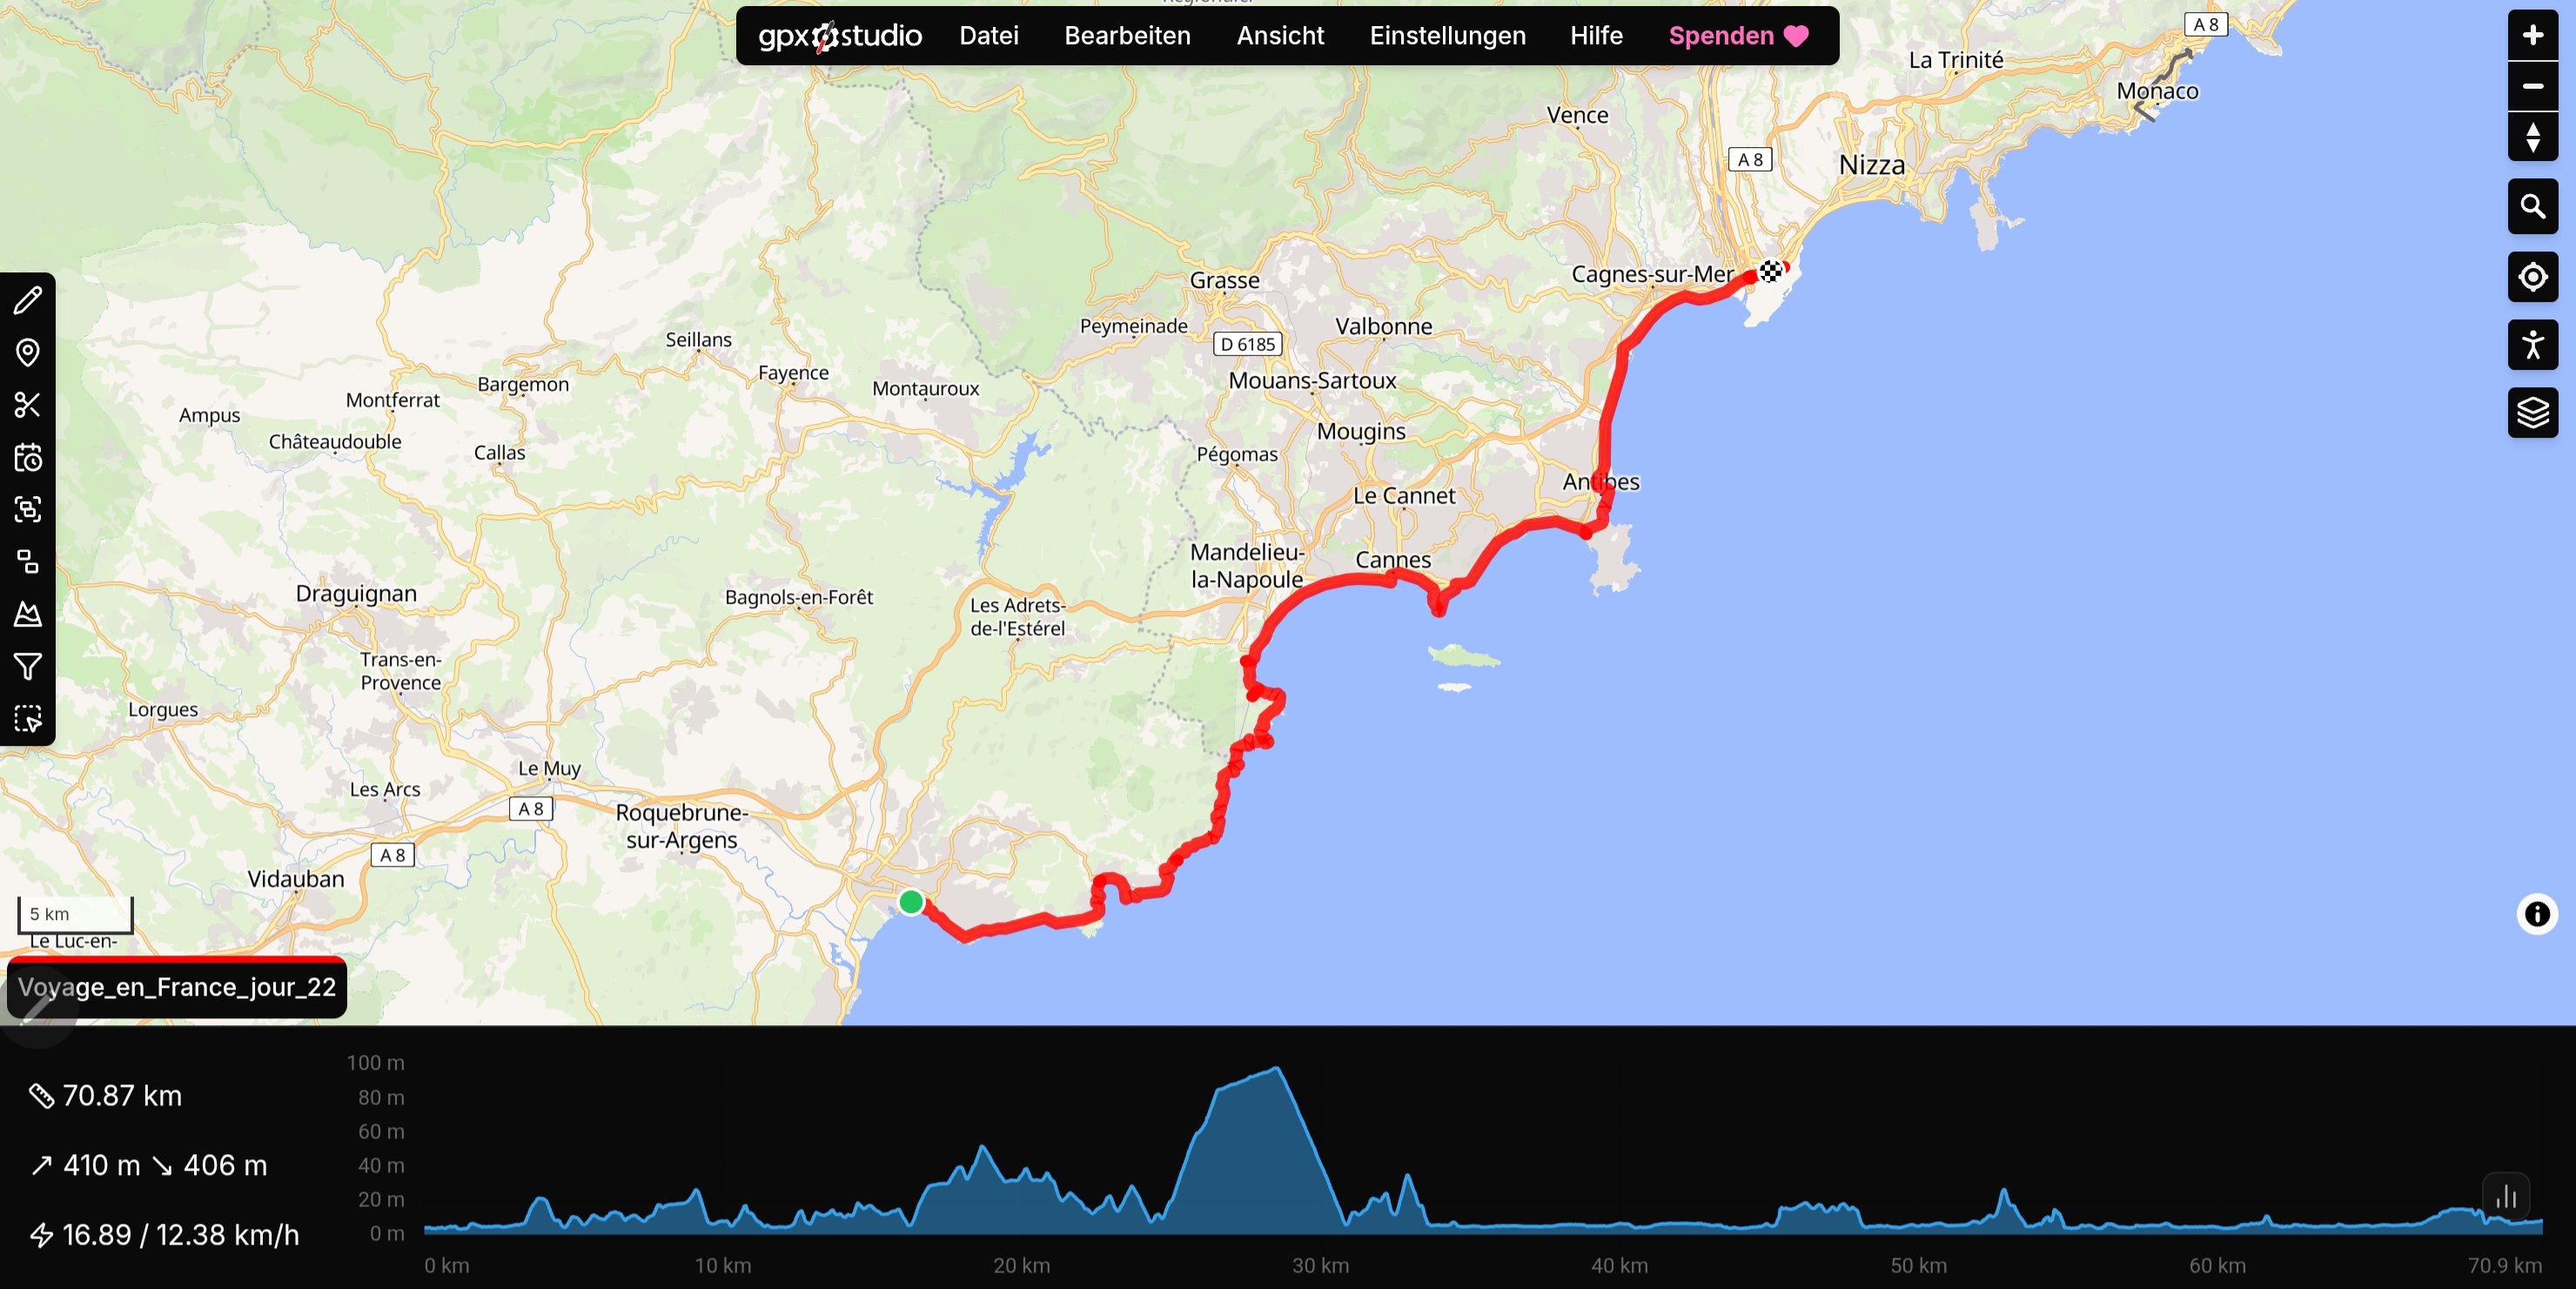The image size is (2576, 1289).
Task: Open the Ansicht menu
Action: [x=1280, y=36]
